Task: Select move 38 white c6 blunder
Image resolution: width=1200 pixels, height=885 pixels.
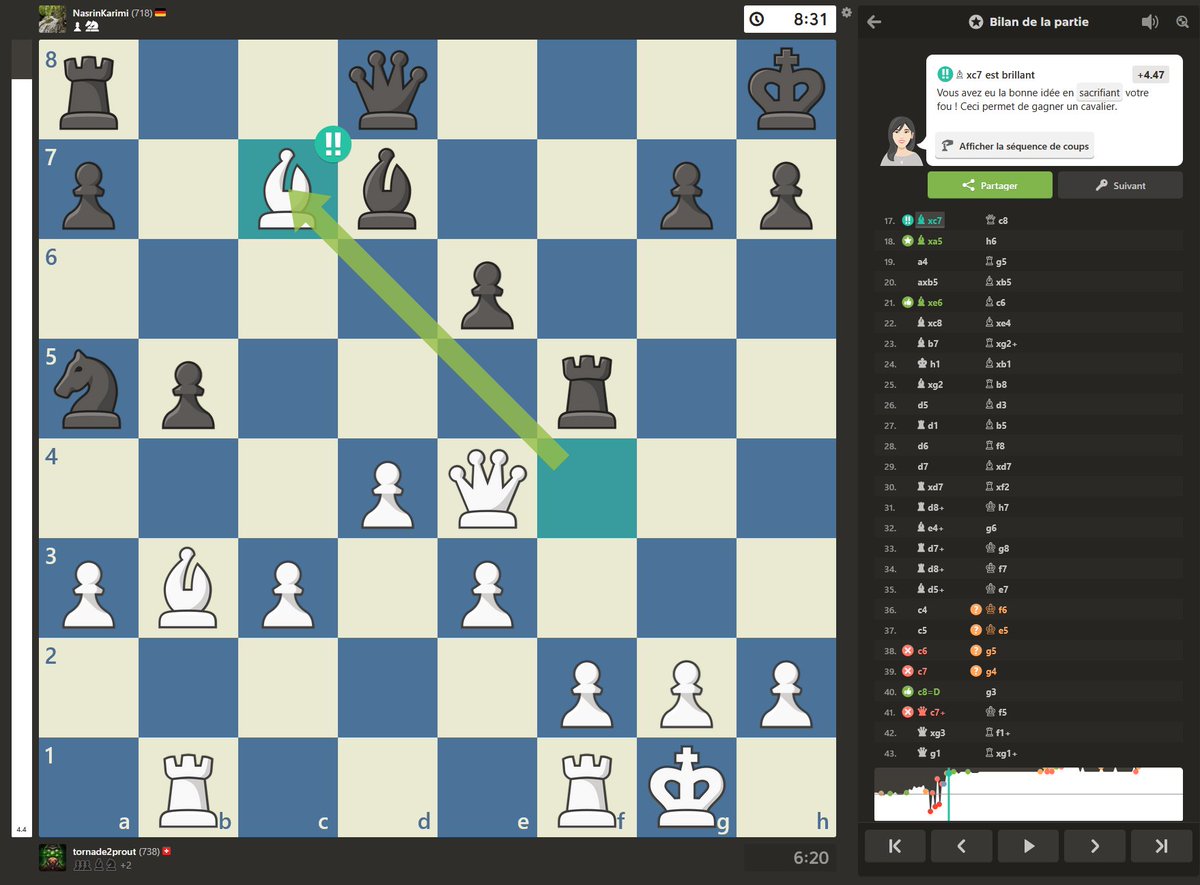Action: [922, 651]
